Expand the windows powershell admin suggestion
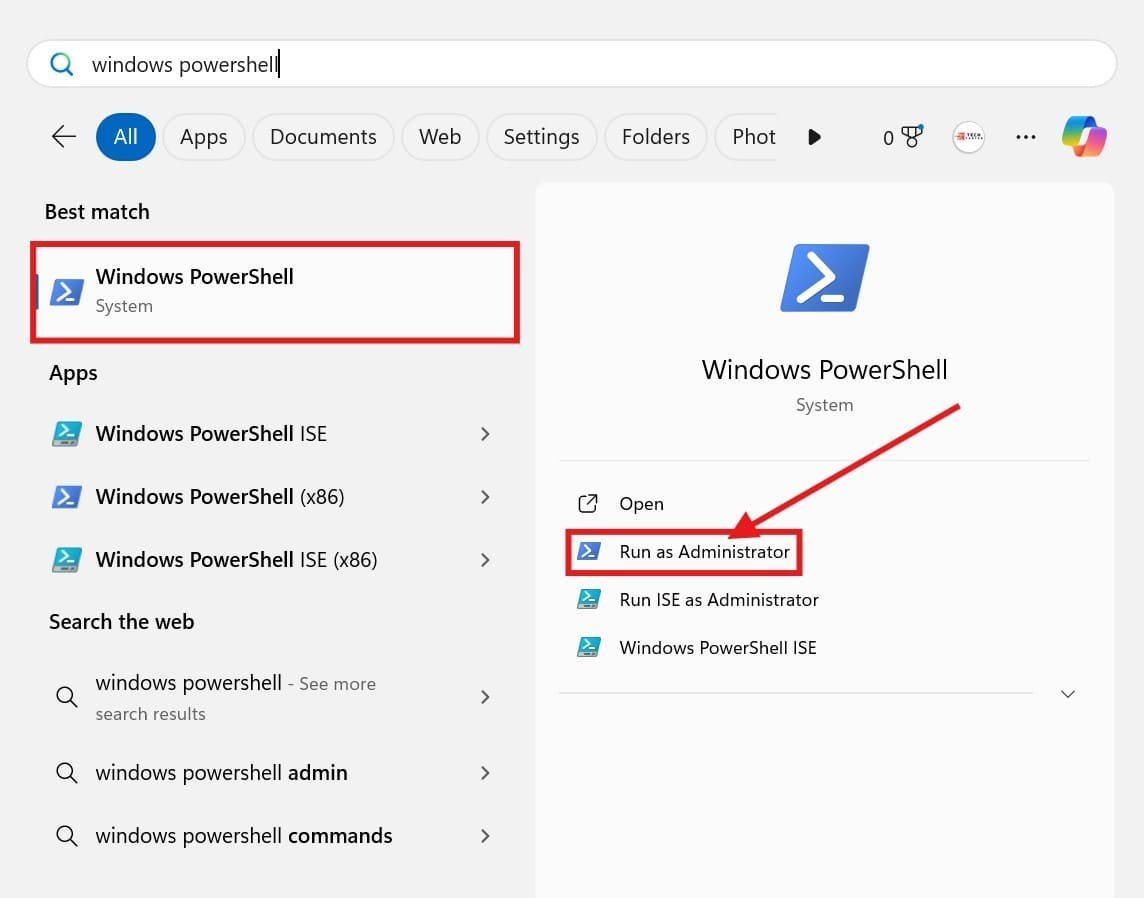Viewport: 1144px width, 898px height. (x=485, y=772)
